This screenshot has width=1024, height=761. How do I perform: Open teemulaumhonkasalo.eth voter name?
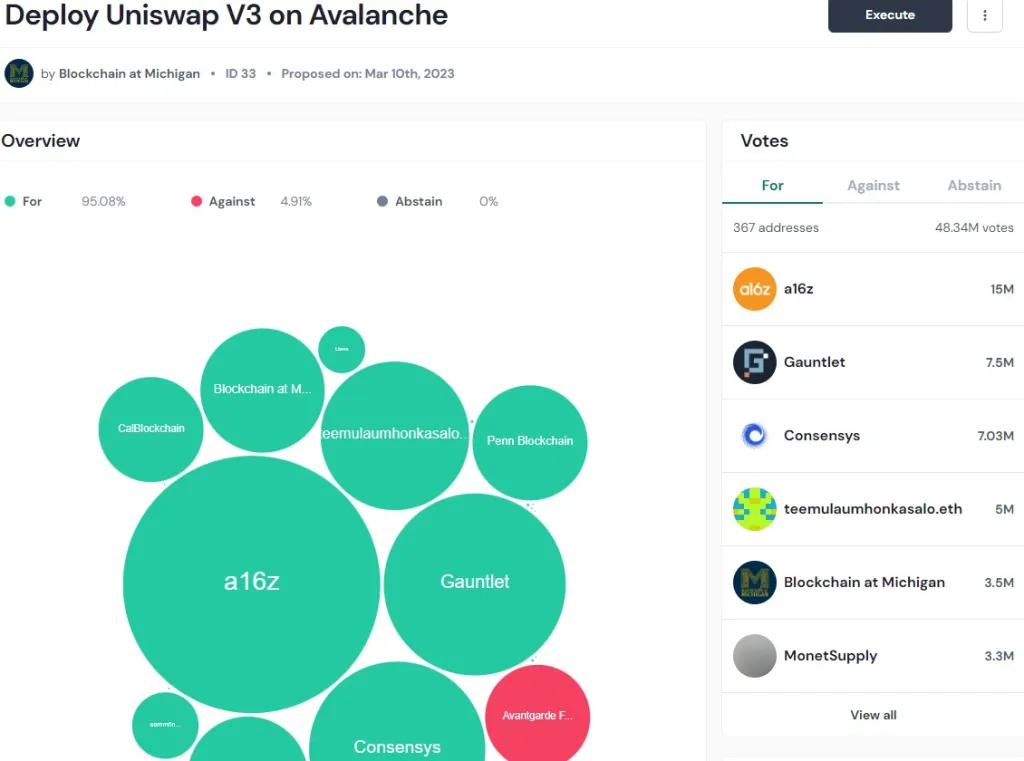pos(872,509)
